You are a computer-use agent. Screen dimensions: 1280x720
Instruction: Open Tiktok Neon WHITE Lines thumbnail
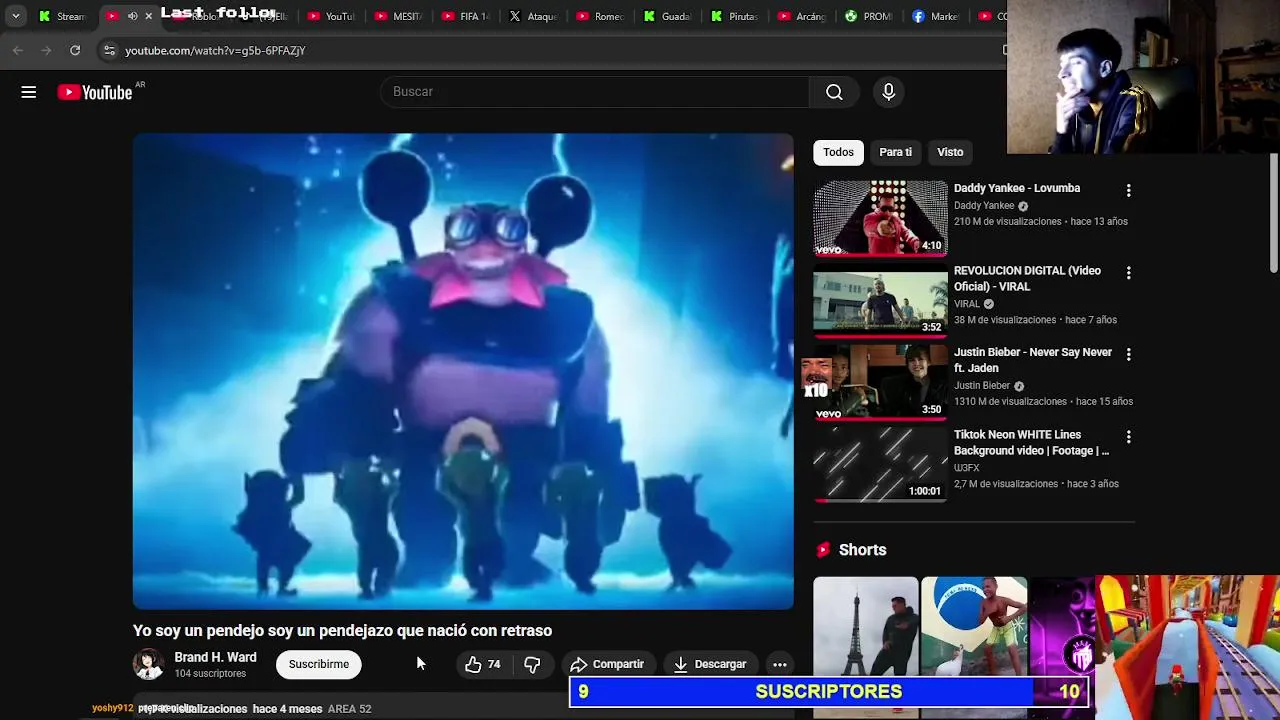(x=880, y=464)
